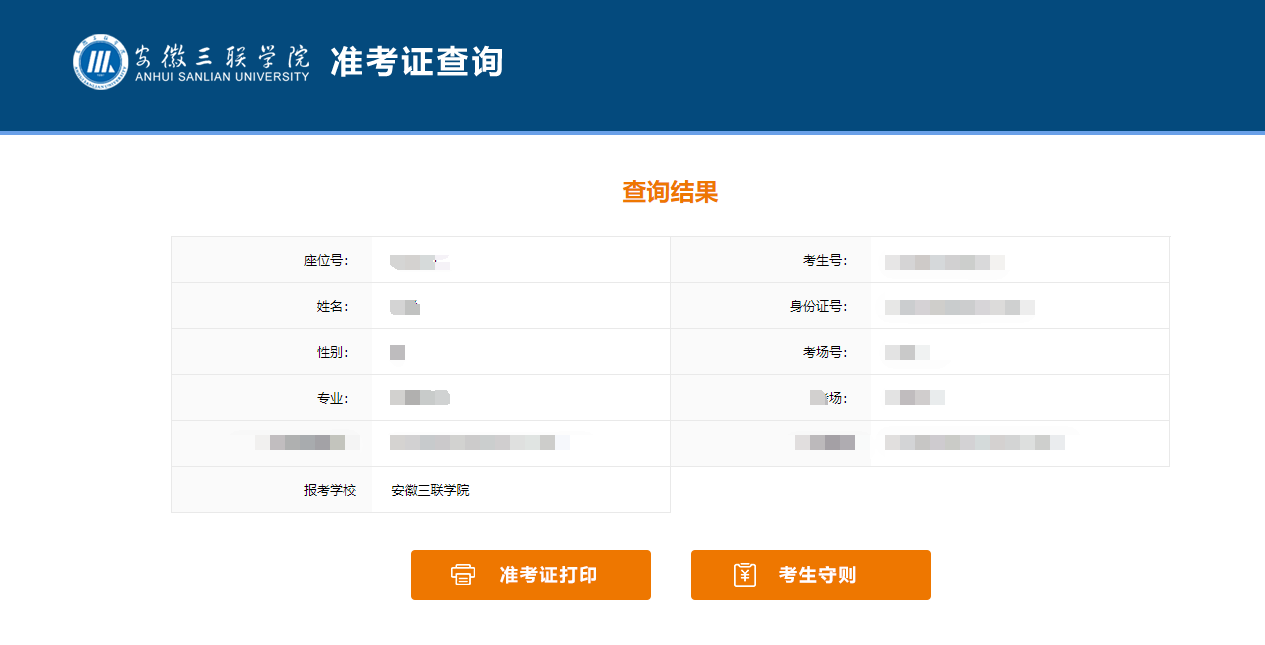This screenshot has height=645, width=1265.
Task: Click the ANHUI SANLIAN UNIVERSITY emblem
Action: tap(97, 61)
